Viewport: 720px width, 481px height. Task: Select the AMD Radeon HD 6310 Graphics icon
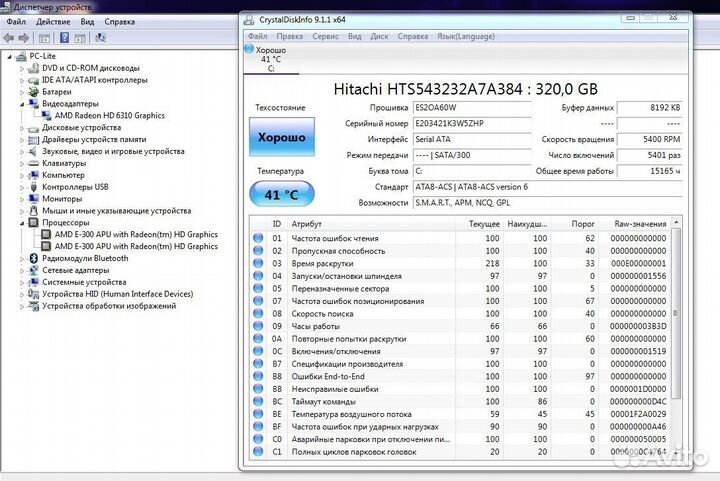(47, 116)
